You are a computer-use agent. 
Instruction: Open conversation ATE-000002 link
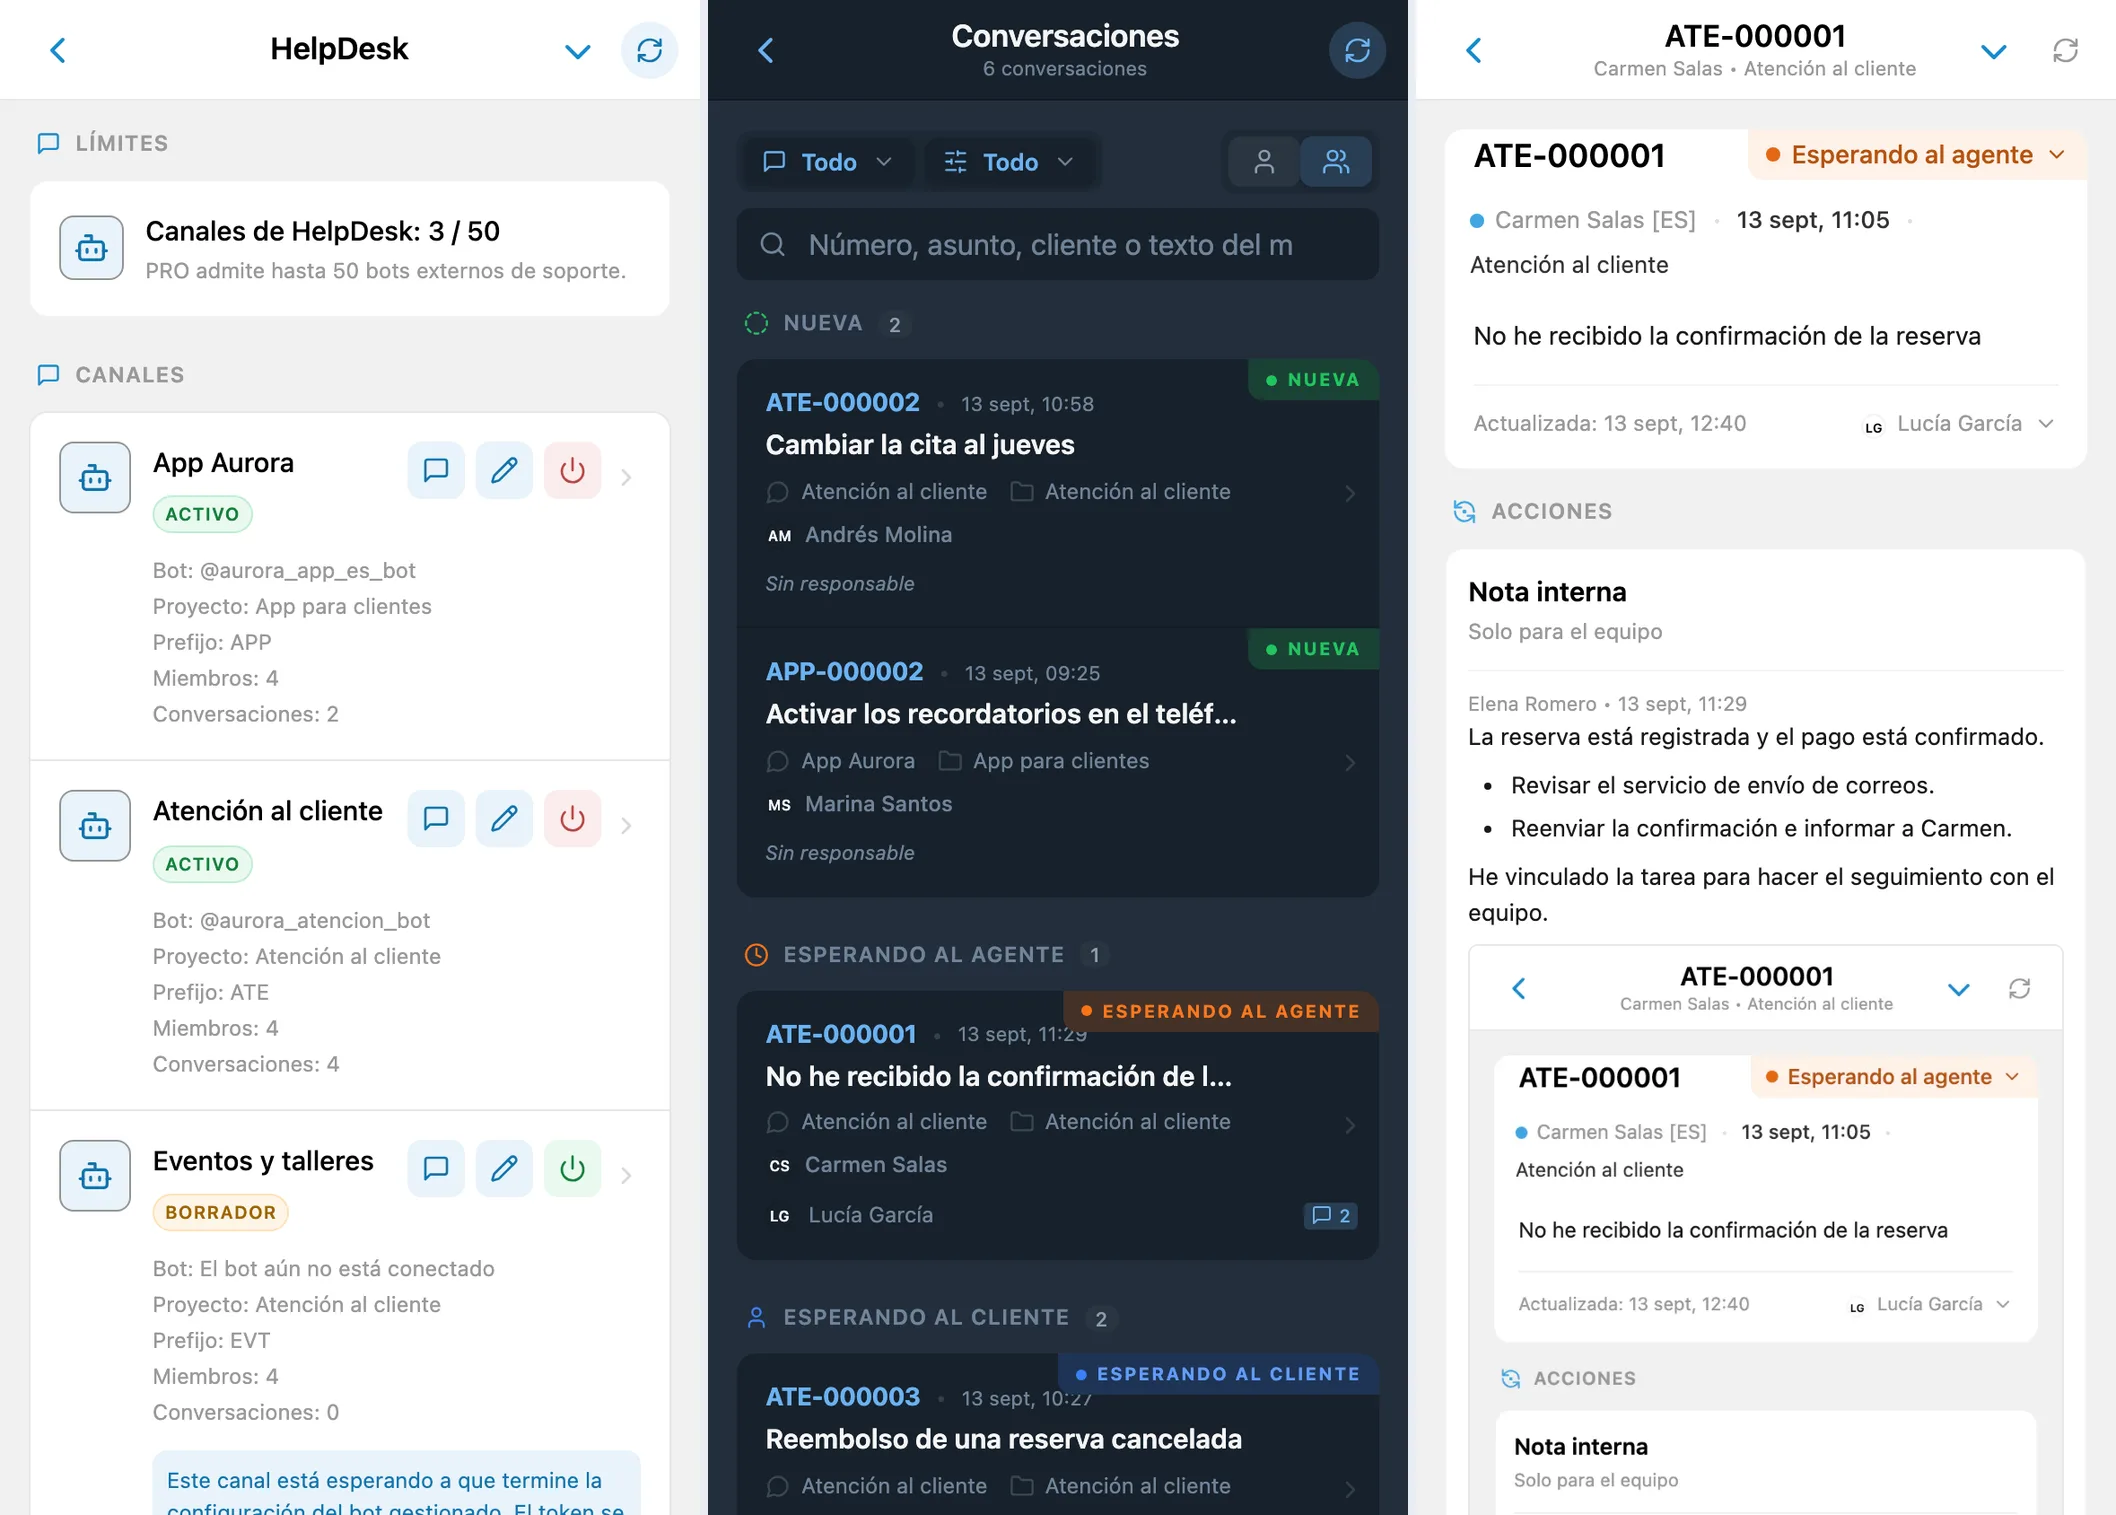pos(843,402)
